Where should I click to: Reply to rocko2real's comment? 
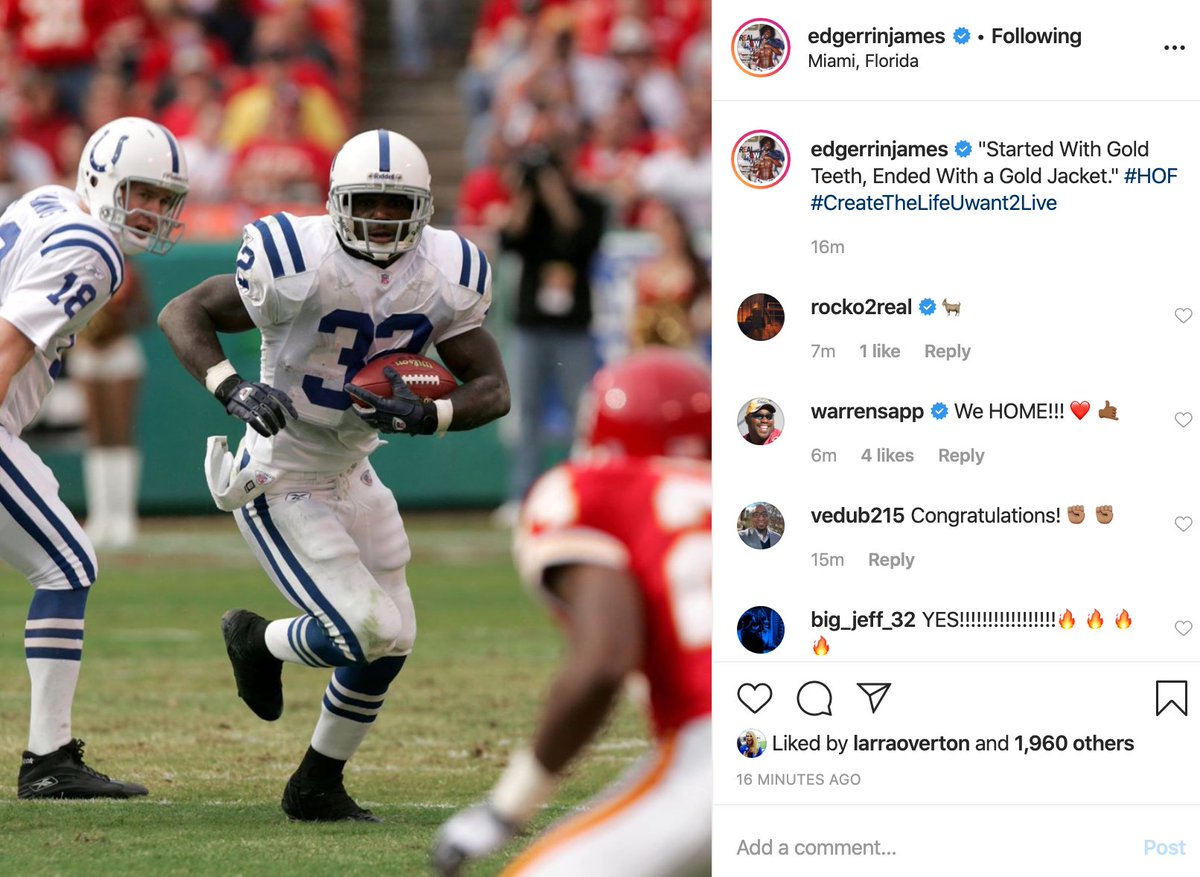pos(947,351)
